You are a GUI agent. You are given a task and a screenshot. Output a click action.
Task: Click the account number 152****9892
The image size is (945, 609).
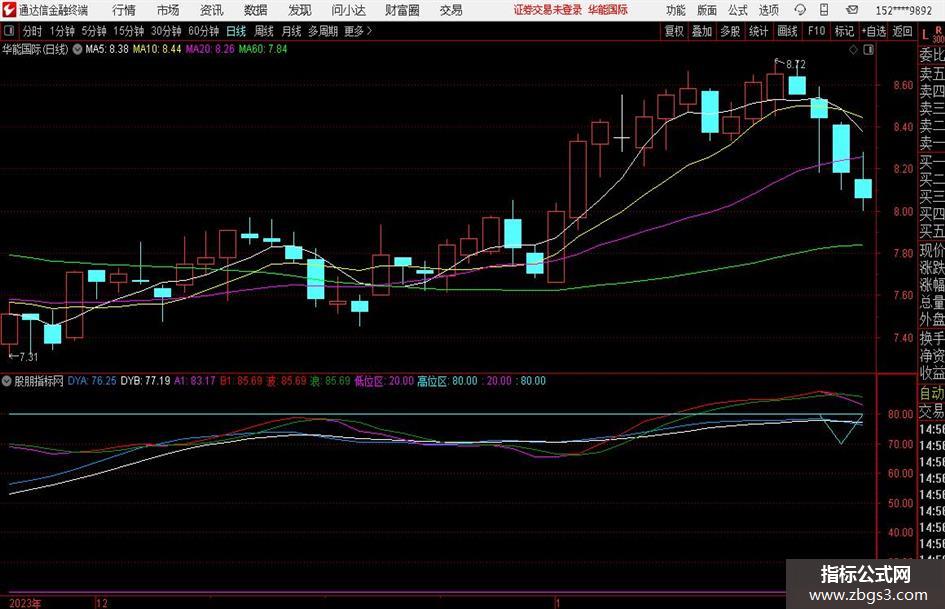click(x=903, y=10)
